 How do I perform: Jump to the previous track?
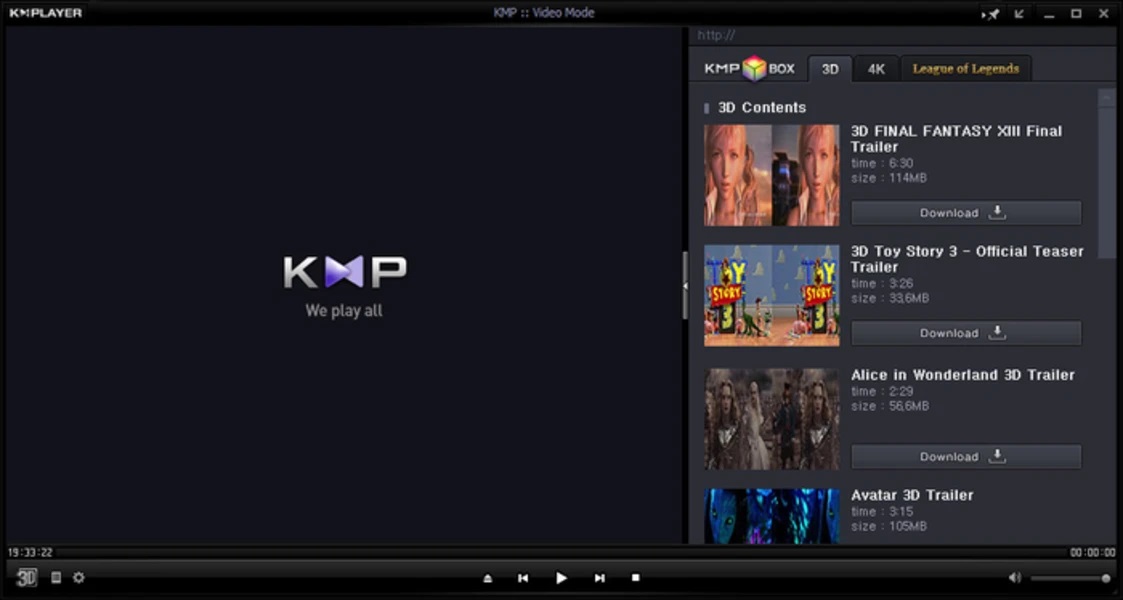pos(523,577)
